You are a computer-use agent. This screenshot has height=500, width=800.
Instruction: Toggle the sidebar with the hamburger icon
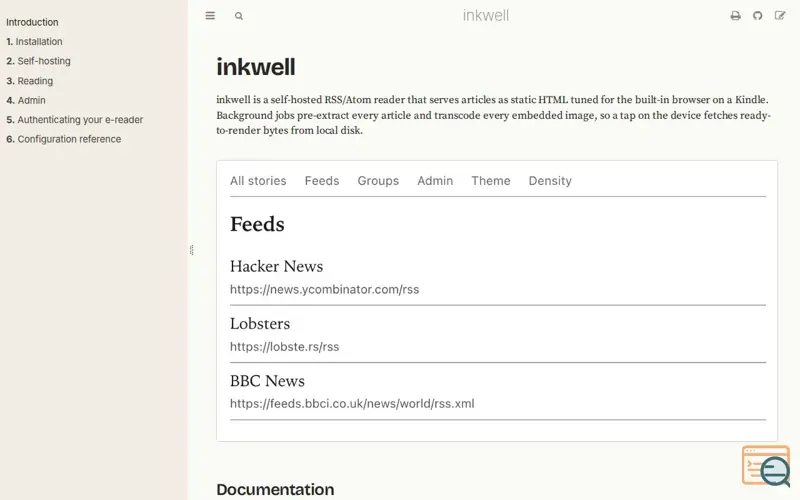210,16
